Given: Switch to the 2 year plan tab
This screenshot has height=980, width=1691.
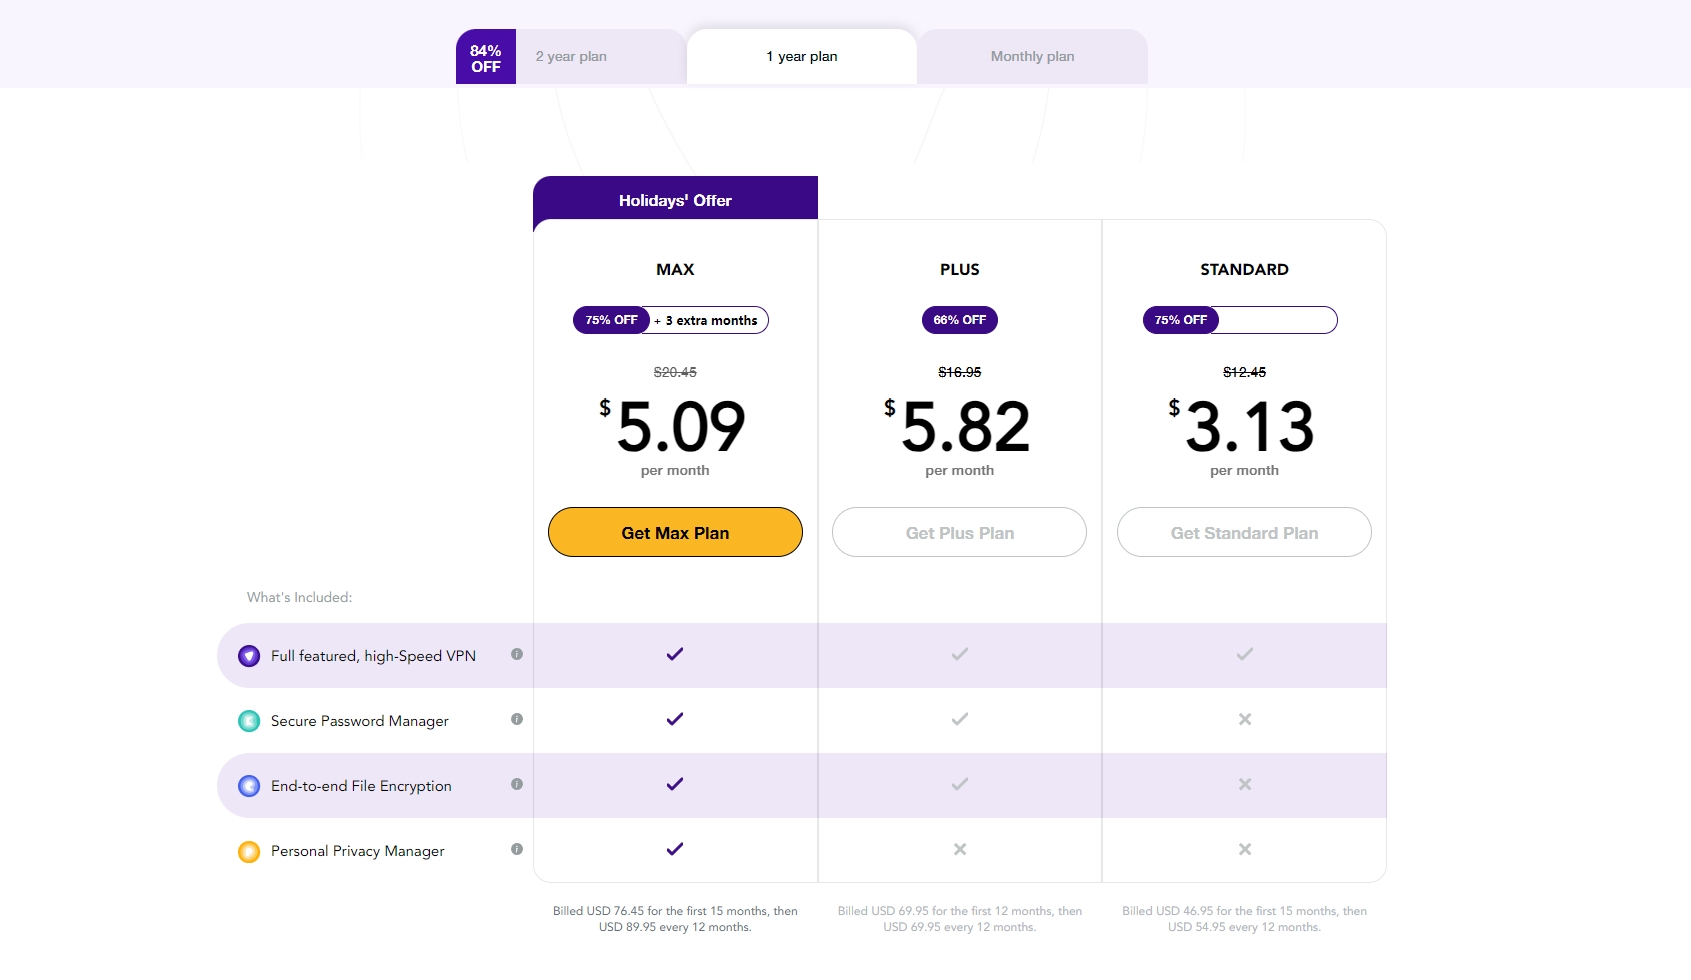Looking at the screenshot, I should pos(571,56).
